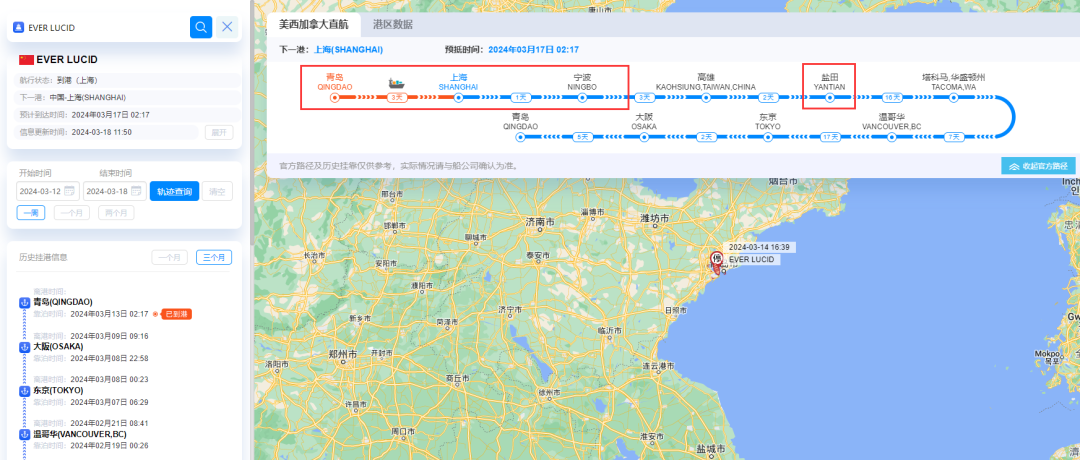This screenshot has width=1080, height=460.
Task: Click the 大阪(OSAKA) history entry
Action: point(58,346)
